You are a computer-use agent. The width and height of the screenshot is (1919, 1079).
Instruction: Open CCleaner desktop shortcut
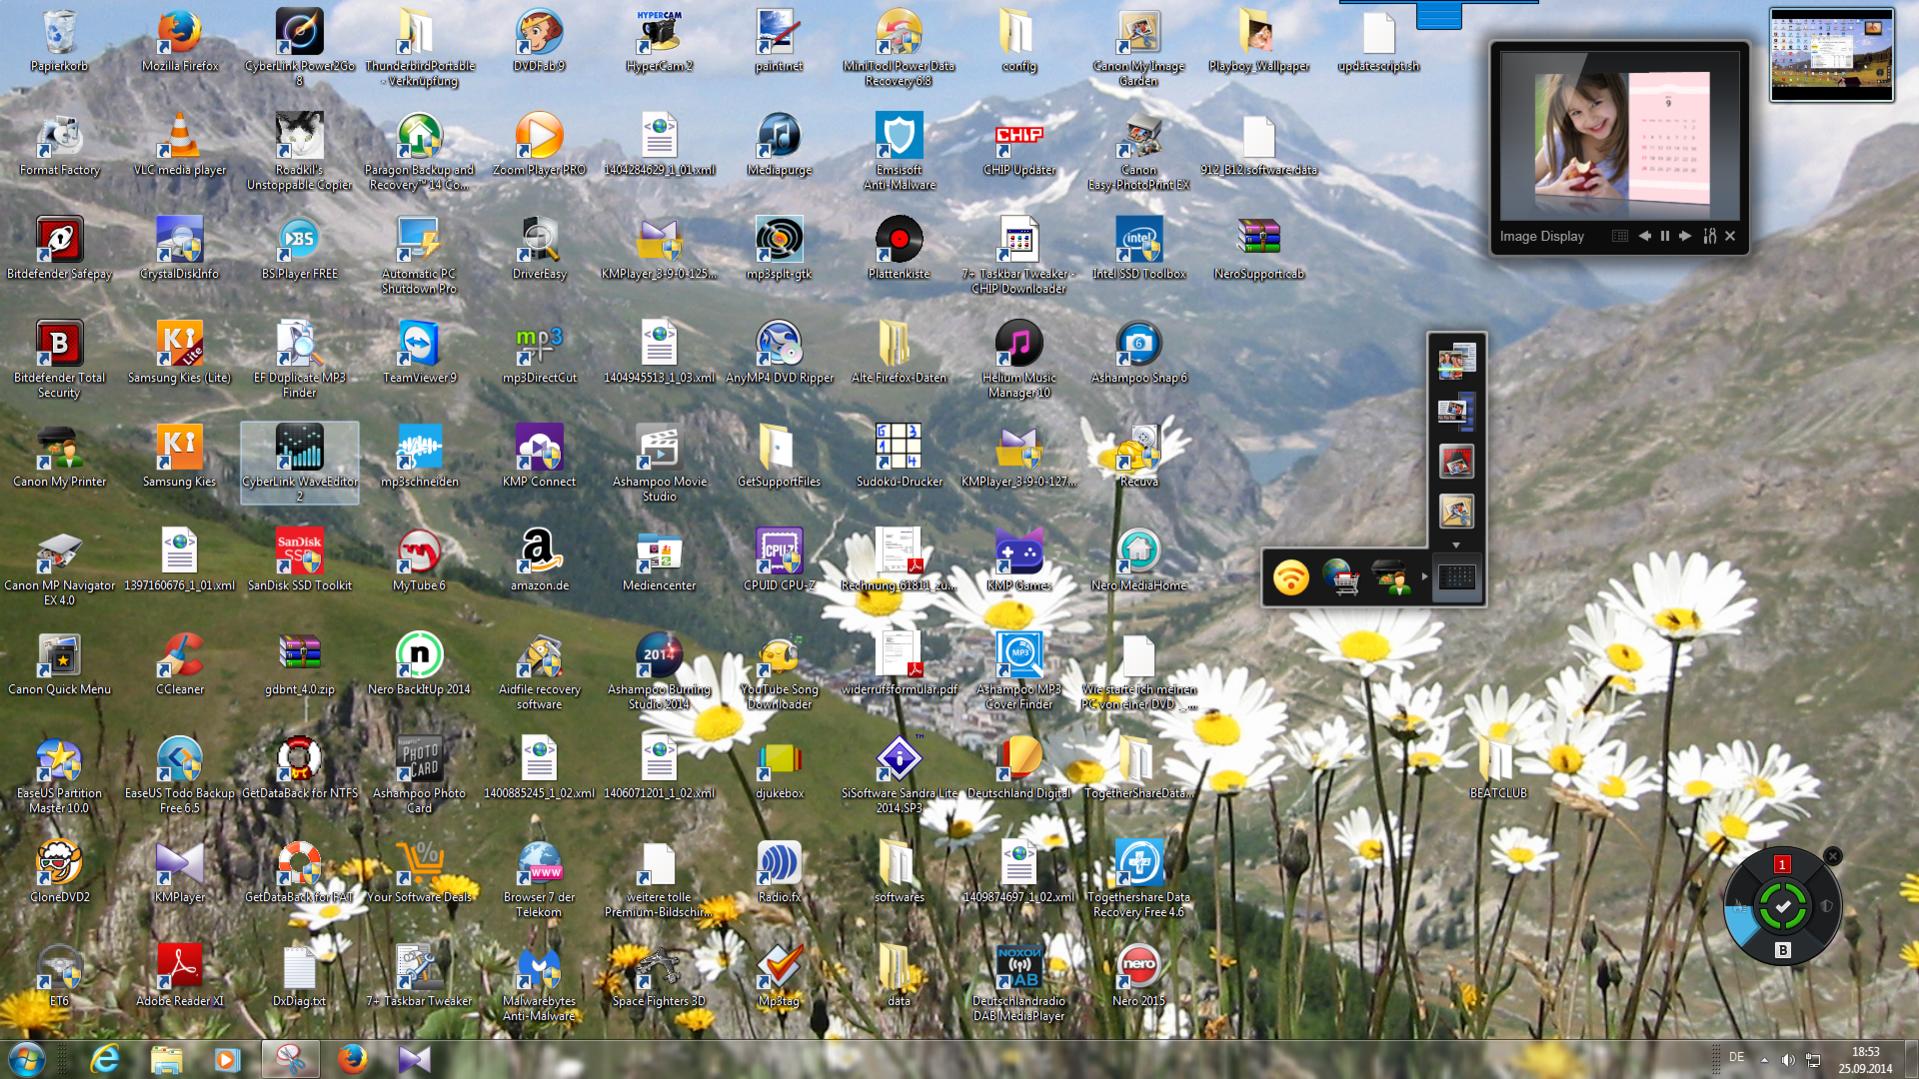(179, 665)
